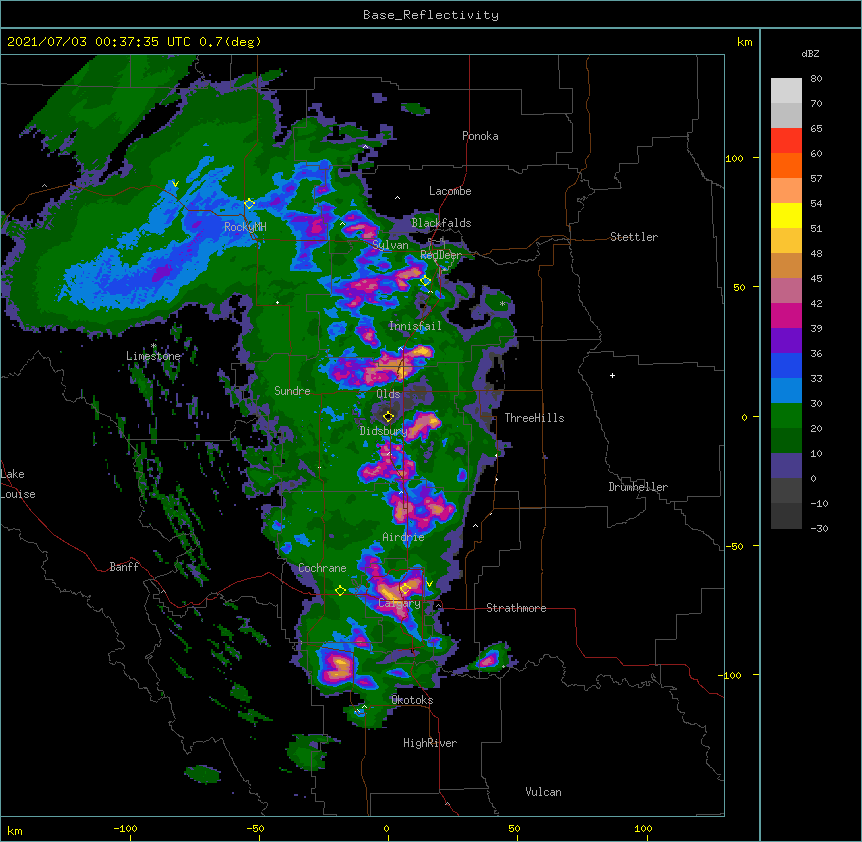The image size is (862, 842).
Task: Click the Cochrane label
Action: 322,568
